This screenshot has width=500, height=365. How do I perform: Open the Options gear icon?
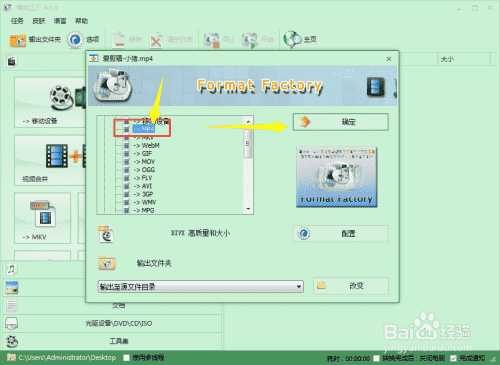tap(75, 40)
